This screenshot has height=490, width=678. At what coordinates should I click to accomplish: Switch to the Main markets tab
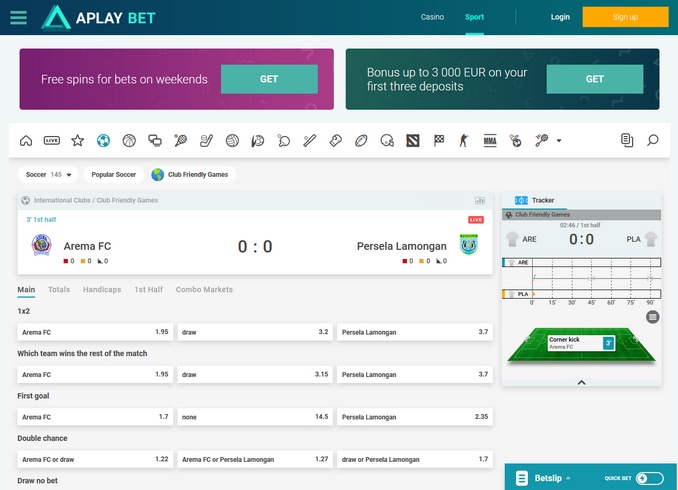(x=26, y=289)
